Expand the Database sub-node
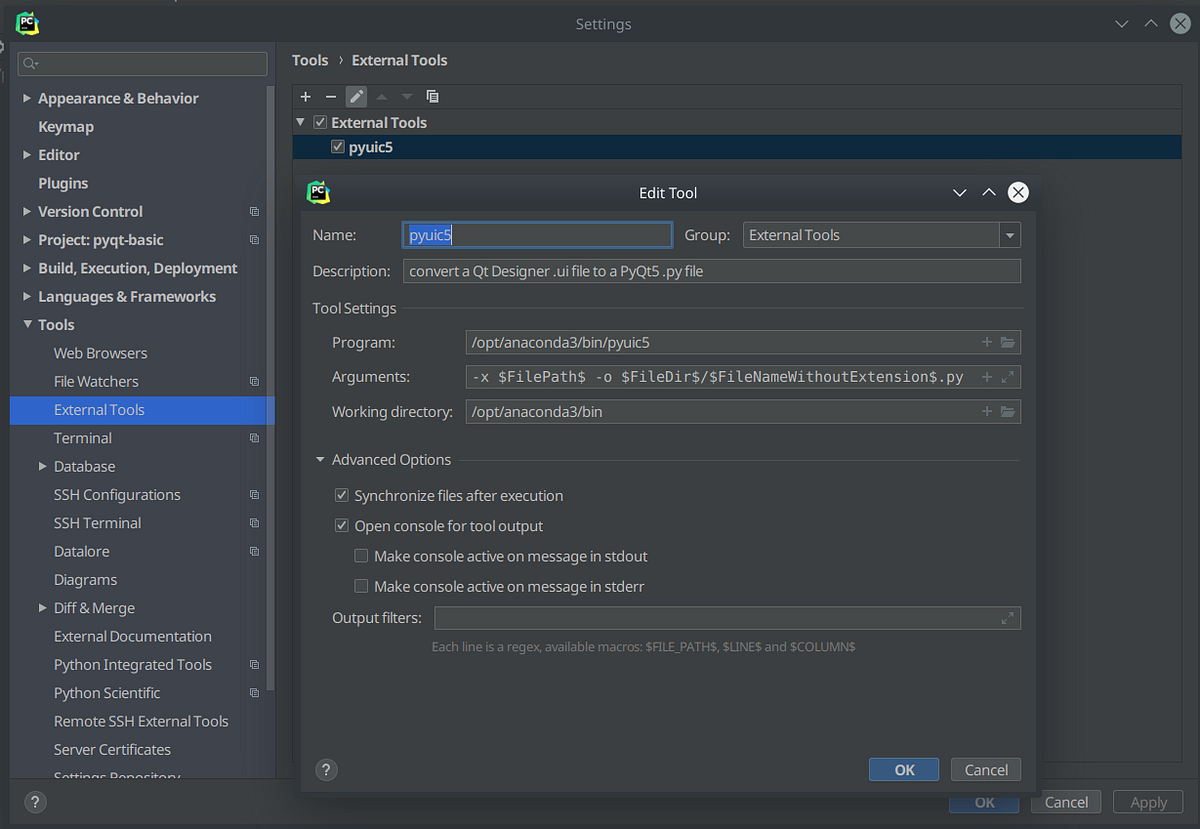 pos(43,467)
